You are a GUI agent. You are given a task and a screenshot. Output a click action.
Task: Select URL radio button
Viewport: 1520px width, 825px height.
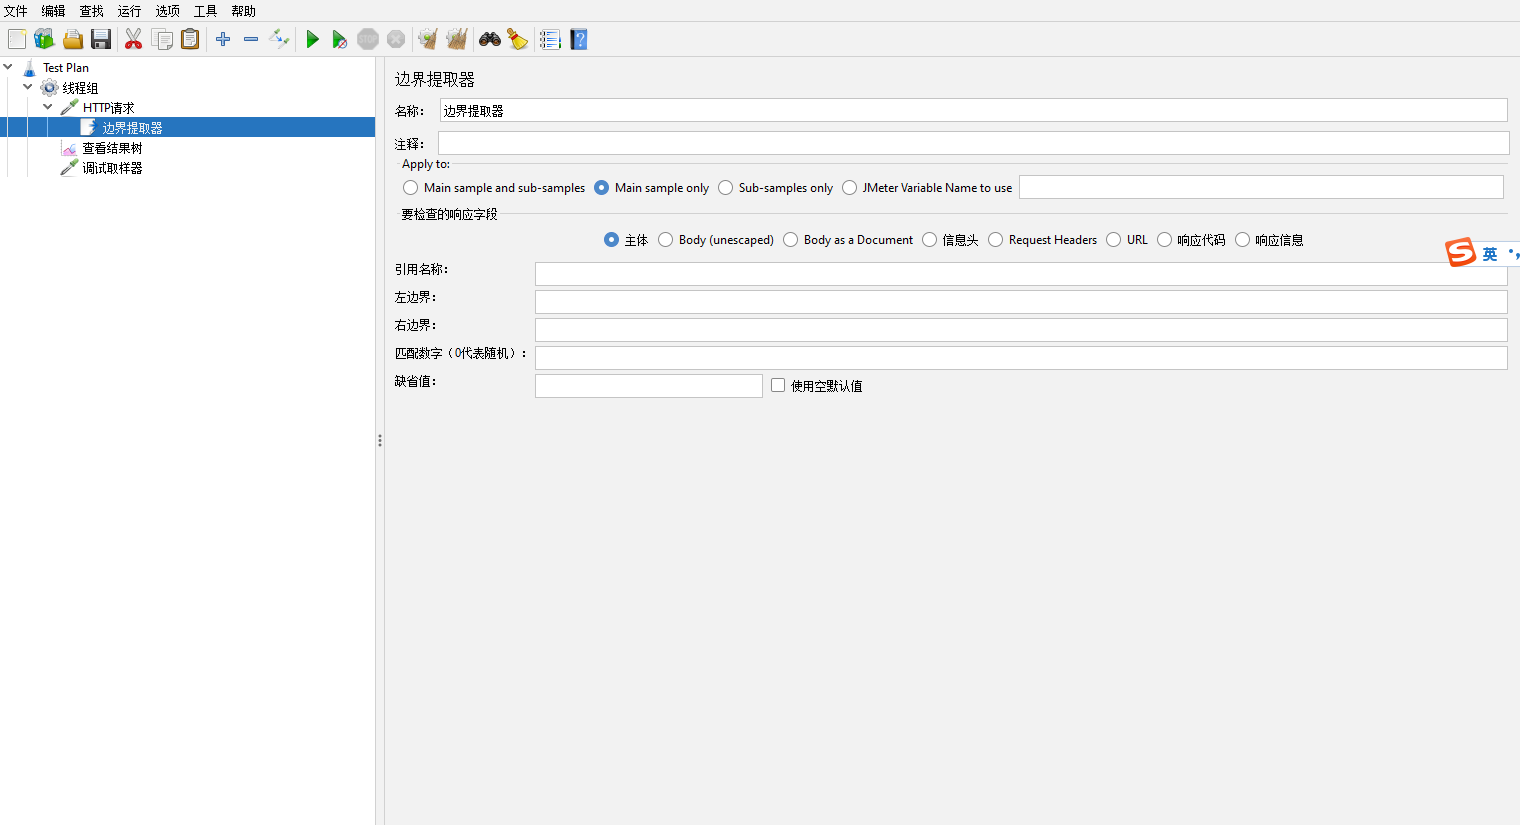point(1113,240)
